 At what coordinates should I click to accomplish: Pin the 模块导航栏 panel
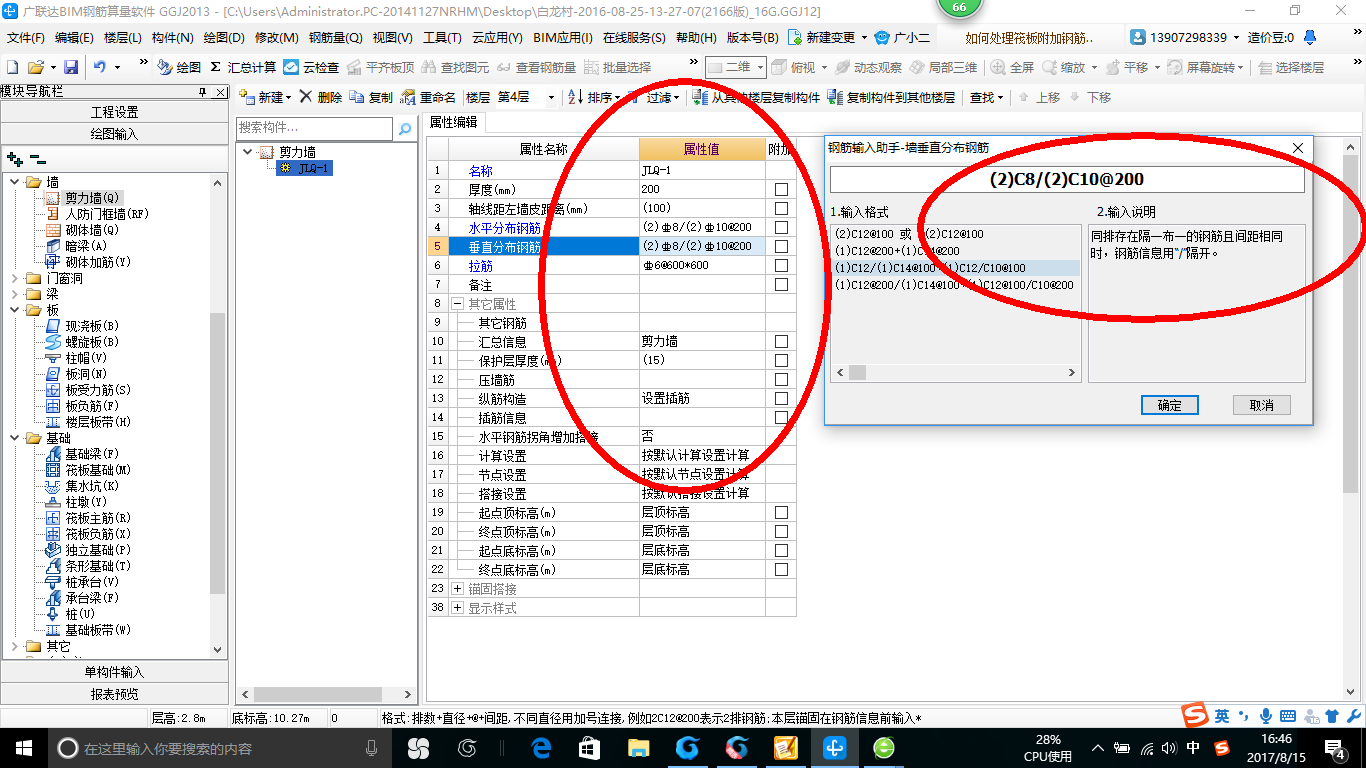pos(202,91)
